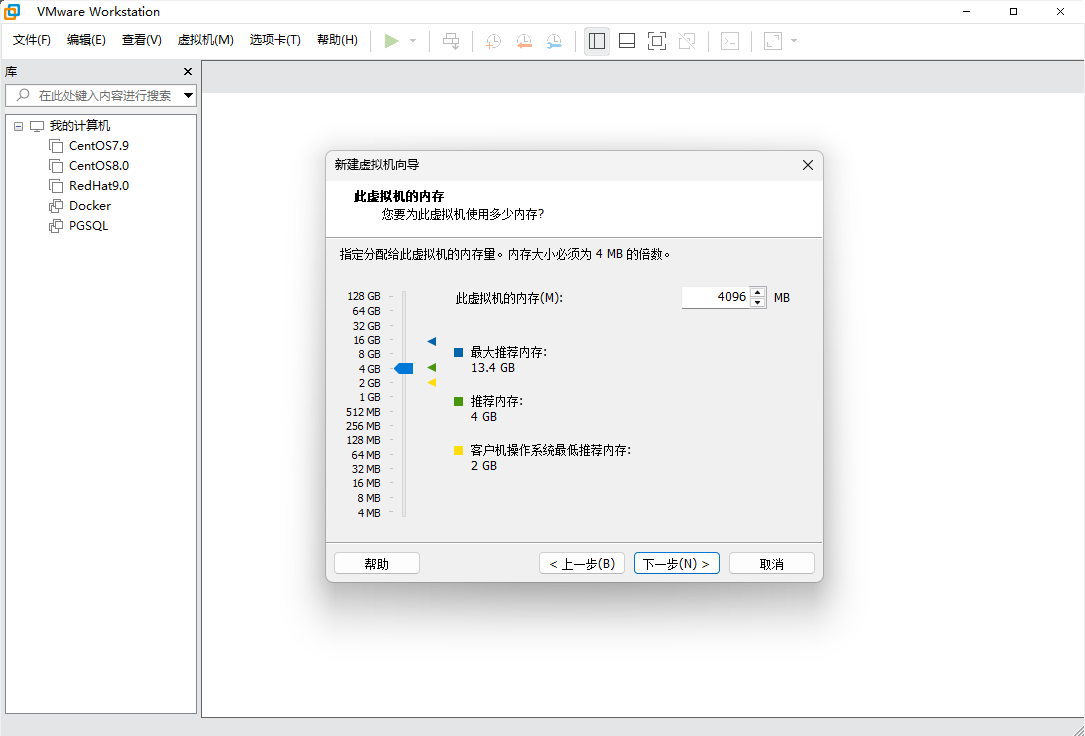Click the console view icon
Viewport: 1085px width, 736px height.
[730, 41]
